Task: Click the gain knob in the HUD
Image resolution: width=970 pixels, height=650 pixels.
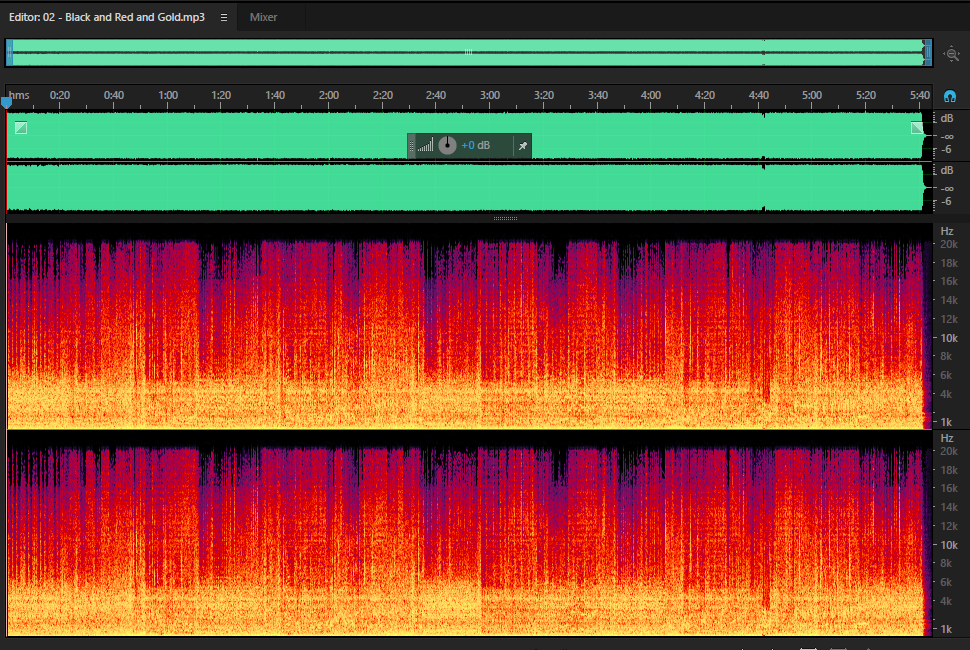Action: click(447, 145)
